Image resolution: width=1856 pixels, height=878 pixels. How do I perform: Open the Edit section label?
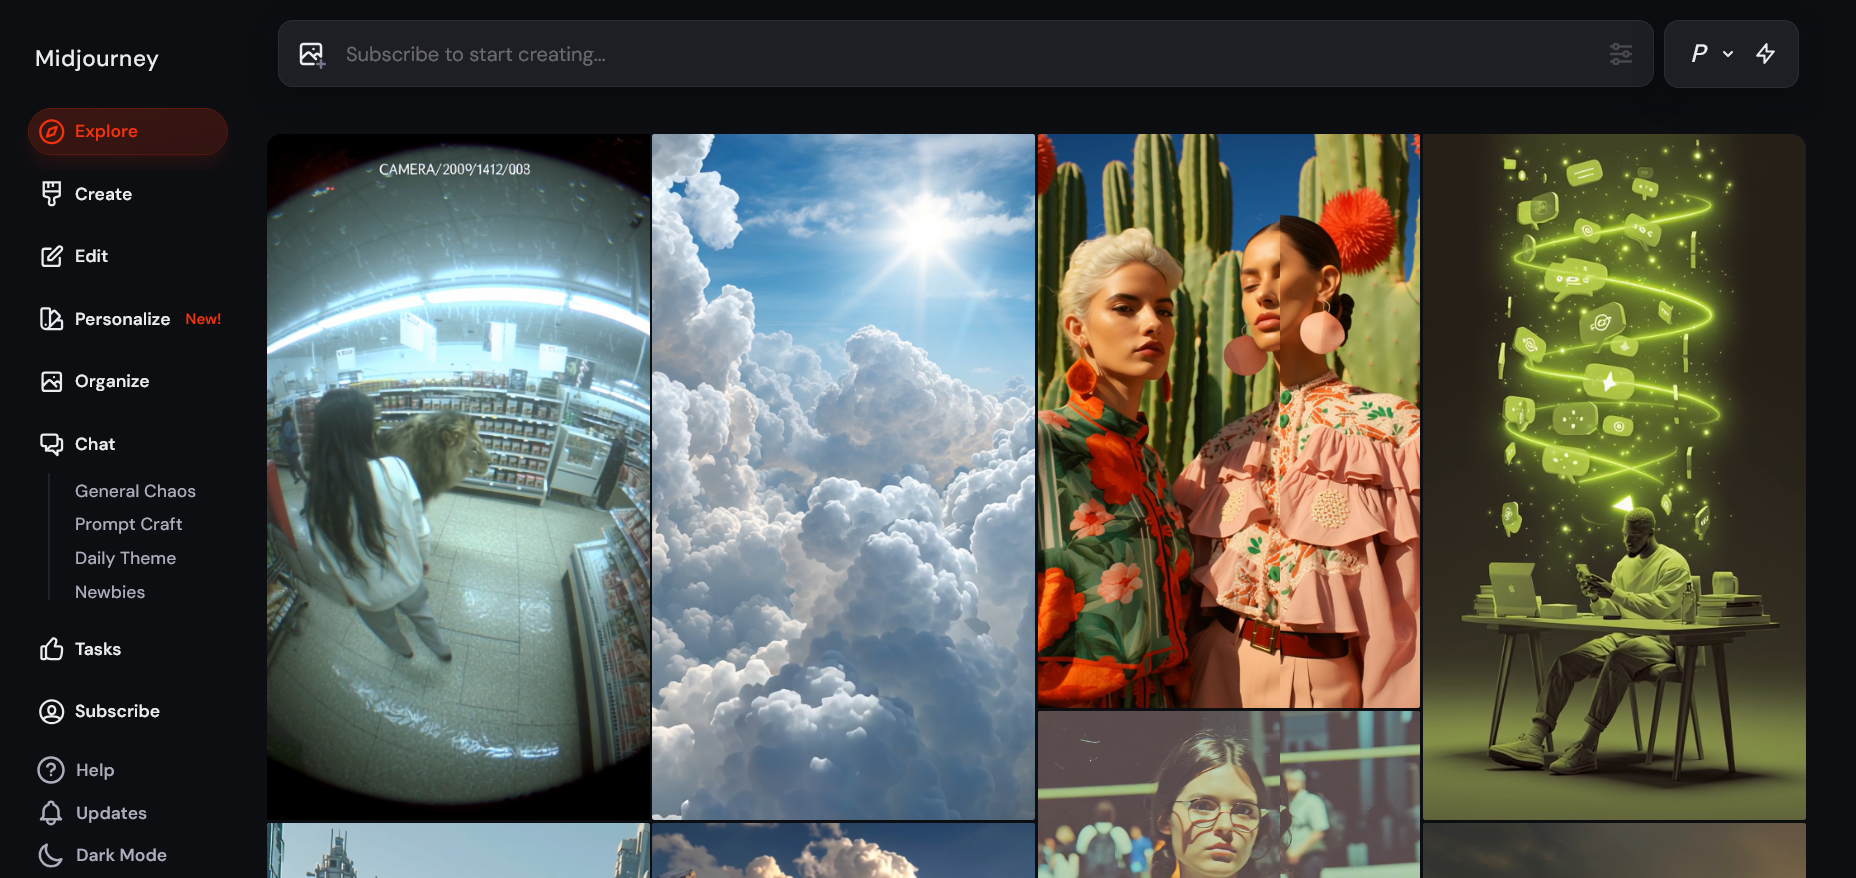pyautogui.click(x=91, y=256)
